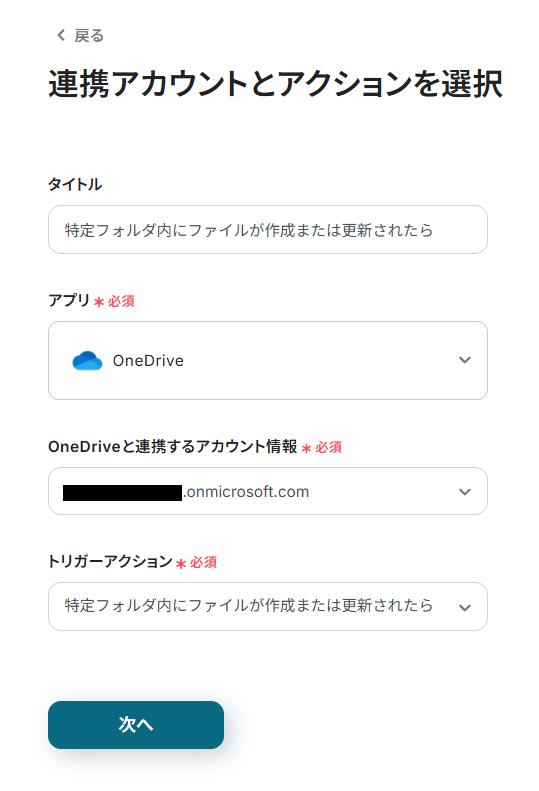The image size is (539, 791).
Task: Open the onmicrosoft.com account selector
Action: point(268,491)
